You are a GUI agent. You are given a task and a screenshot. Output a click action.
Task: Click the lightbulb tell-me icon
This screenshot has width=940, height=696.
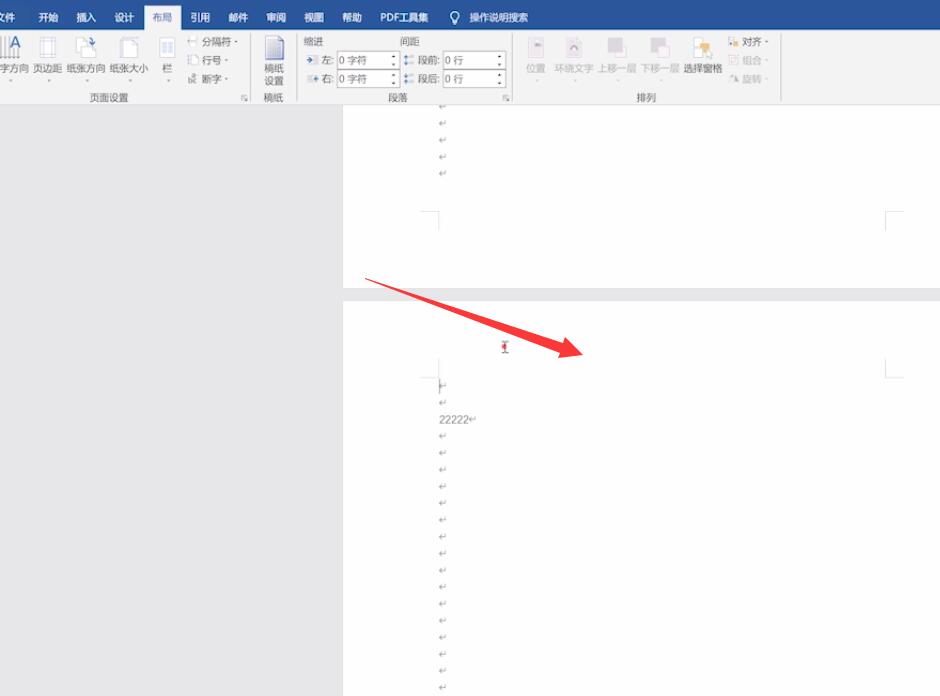(x=455, y=18)
